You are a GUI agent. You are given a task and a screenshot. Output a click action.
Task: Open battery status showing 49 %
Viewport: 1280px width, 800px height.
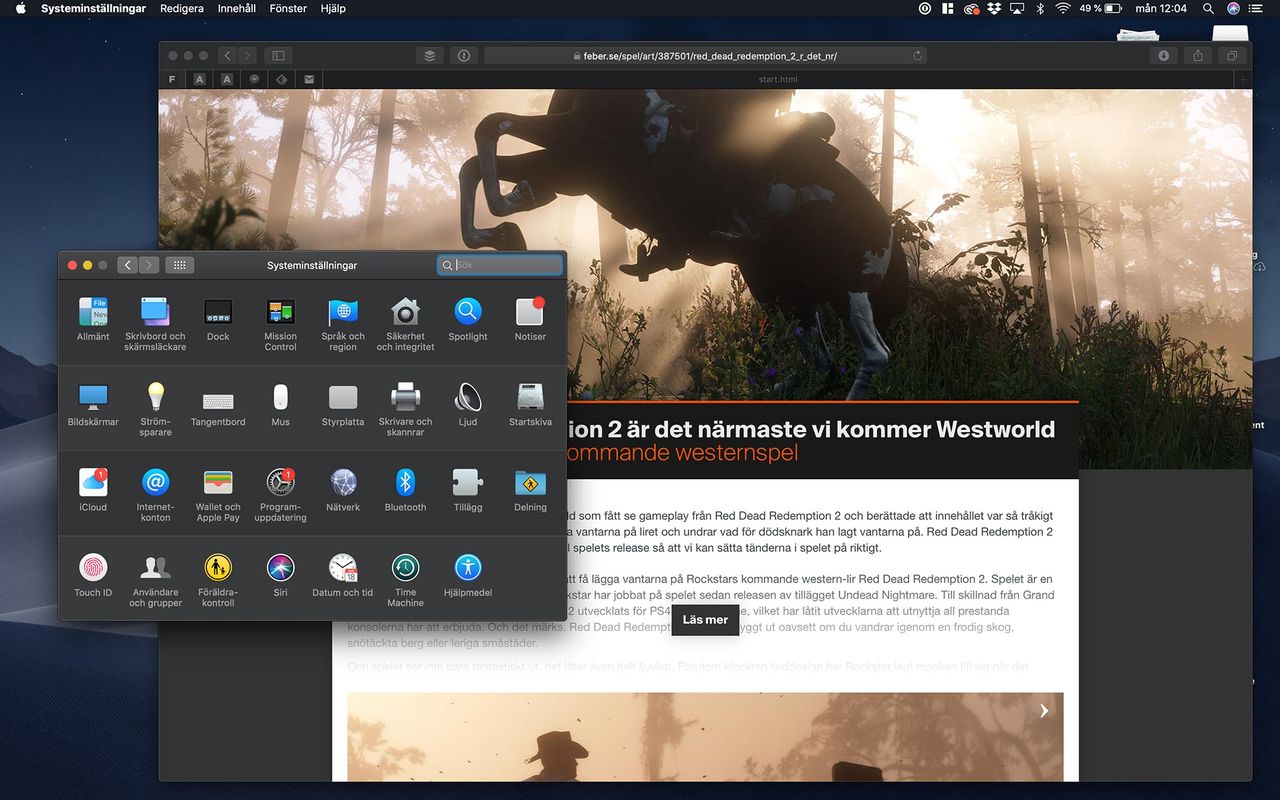(x=1100, y=8)
